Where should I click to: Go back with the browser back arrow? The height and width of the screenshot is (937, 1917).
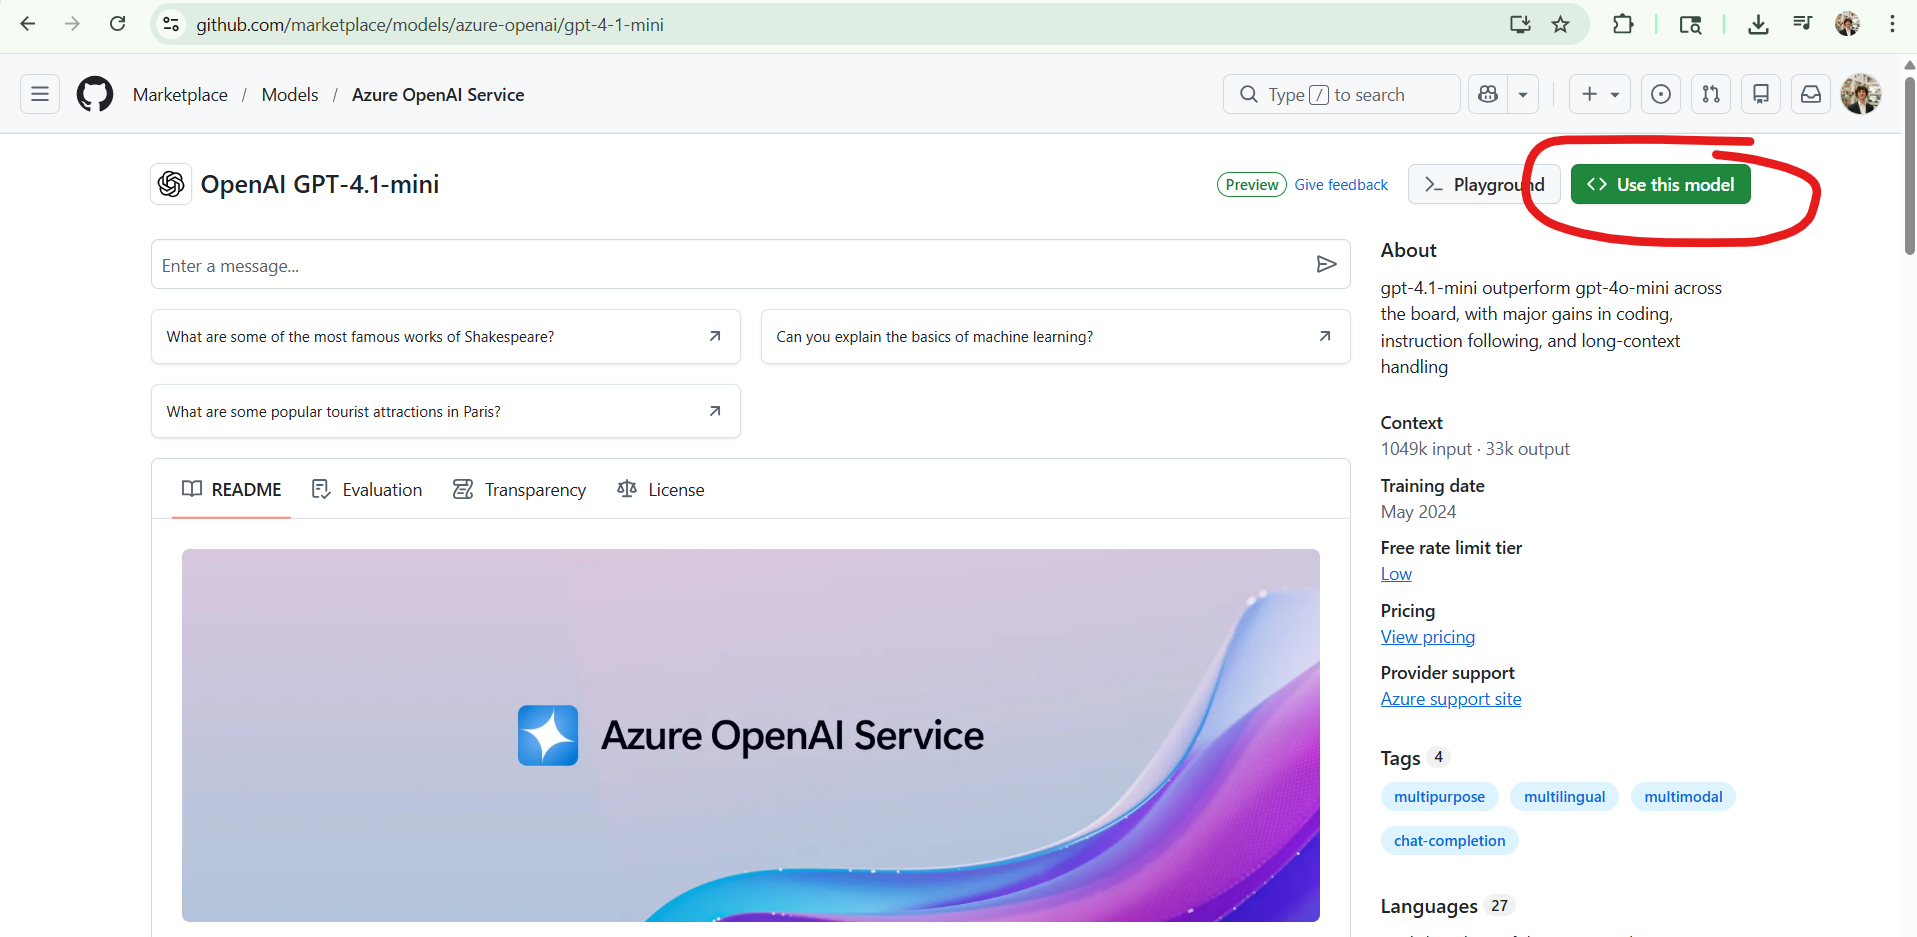point(28,24)
